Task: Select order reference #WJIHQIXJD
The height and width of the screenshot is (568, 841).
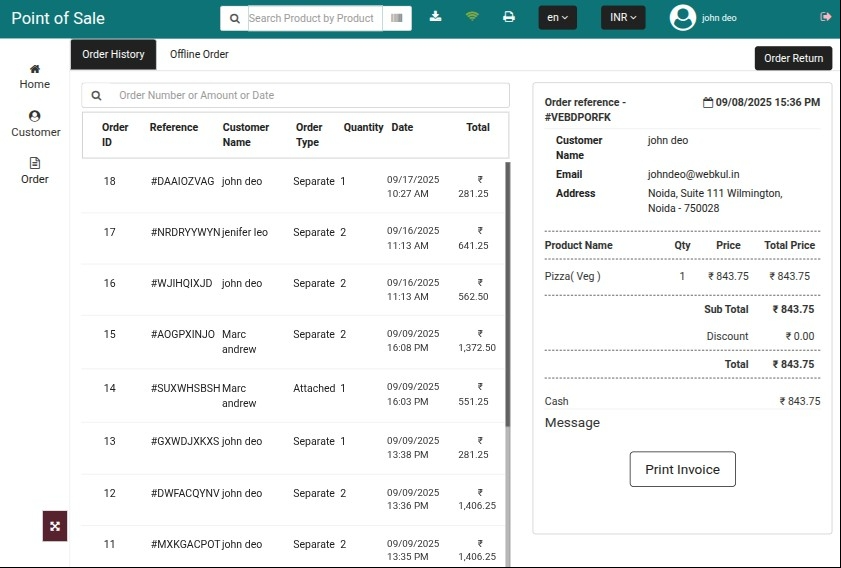Action: click(181, 283)
